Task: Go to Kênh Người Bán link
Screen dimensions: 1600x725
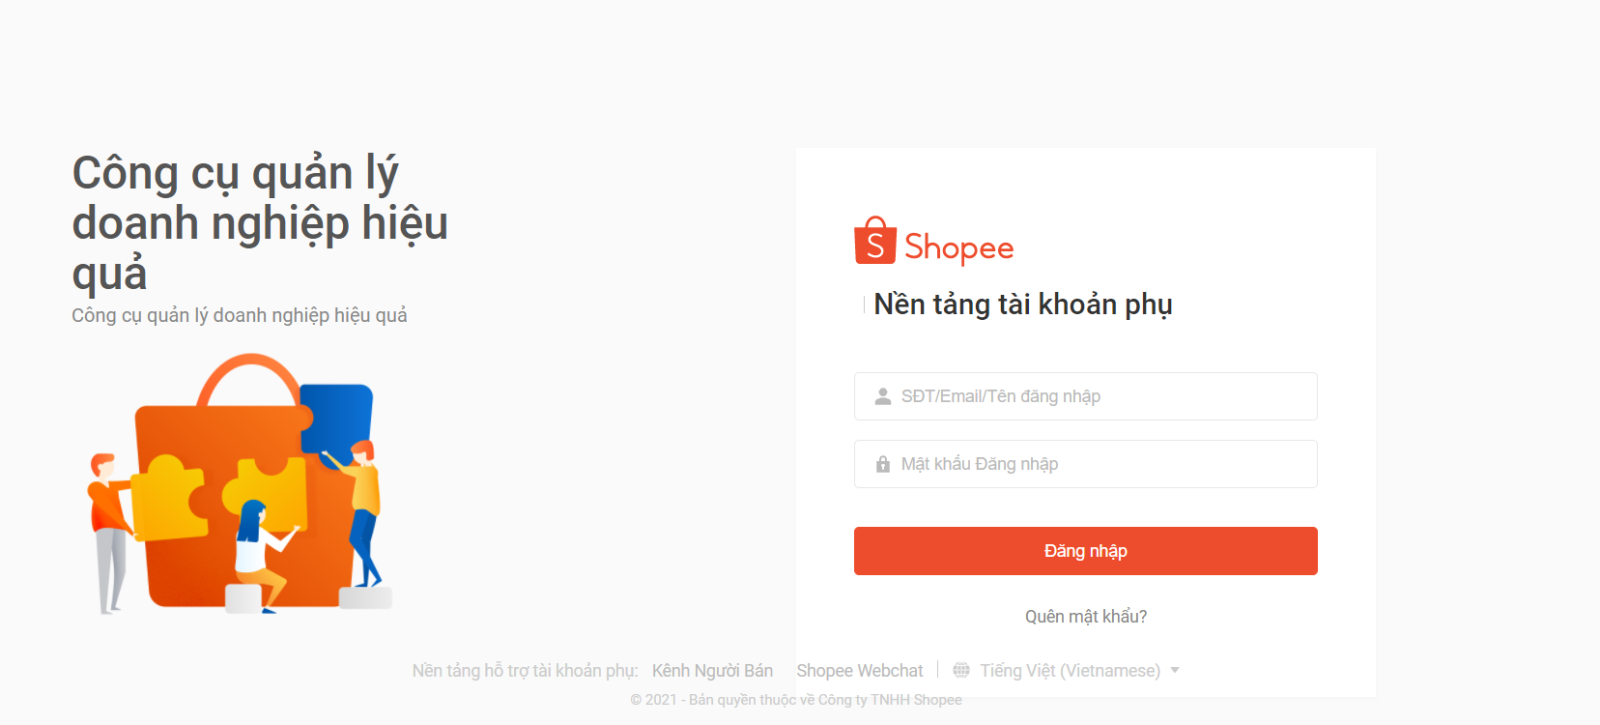Action: [x=712, y=670]
